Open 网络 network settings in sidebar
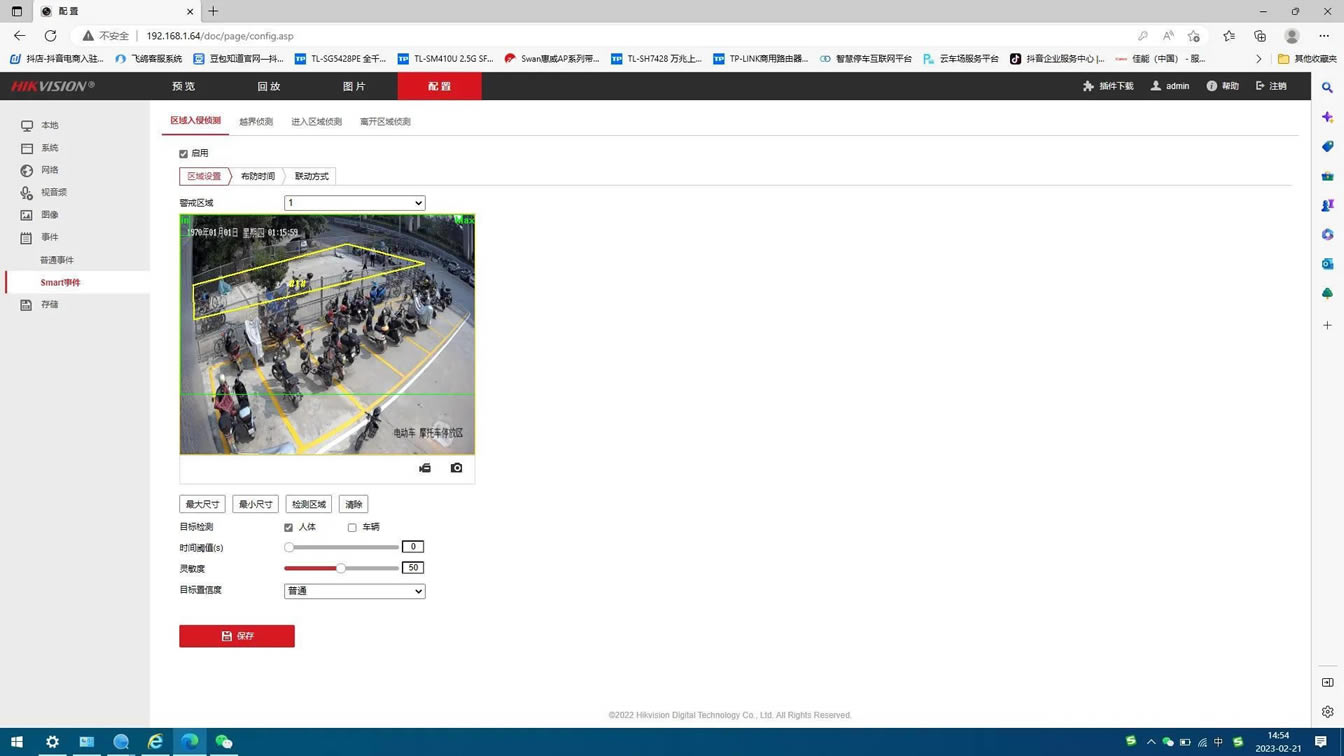Screen dimensions: 1344x756 (49, 170)
